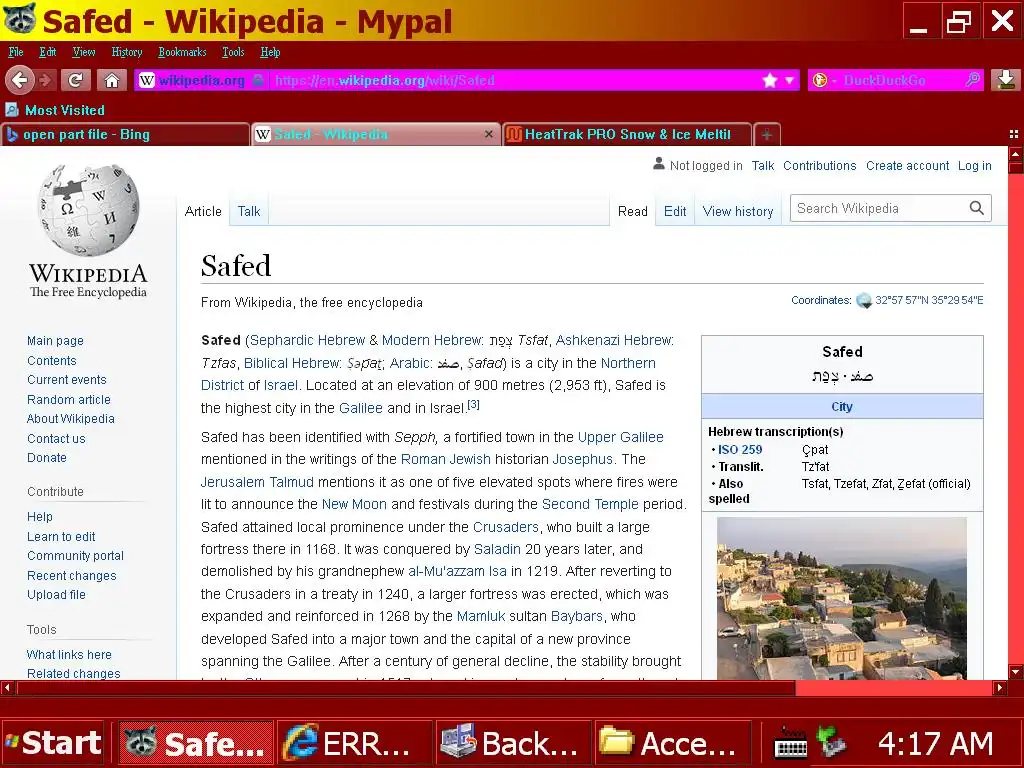Close the Safed - Wikipedia tab
This screenshot has width=1024, height=768.
(x=488, y=134)
